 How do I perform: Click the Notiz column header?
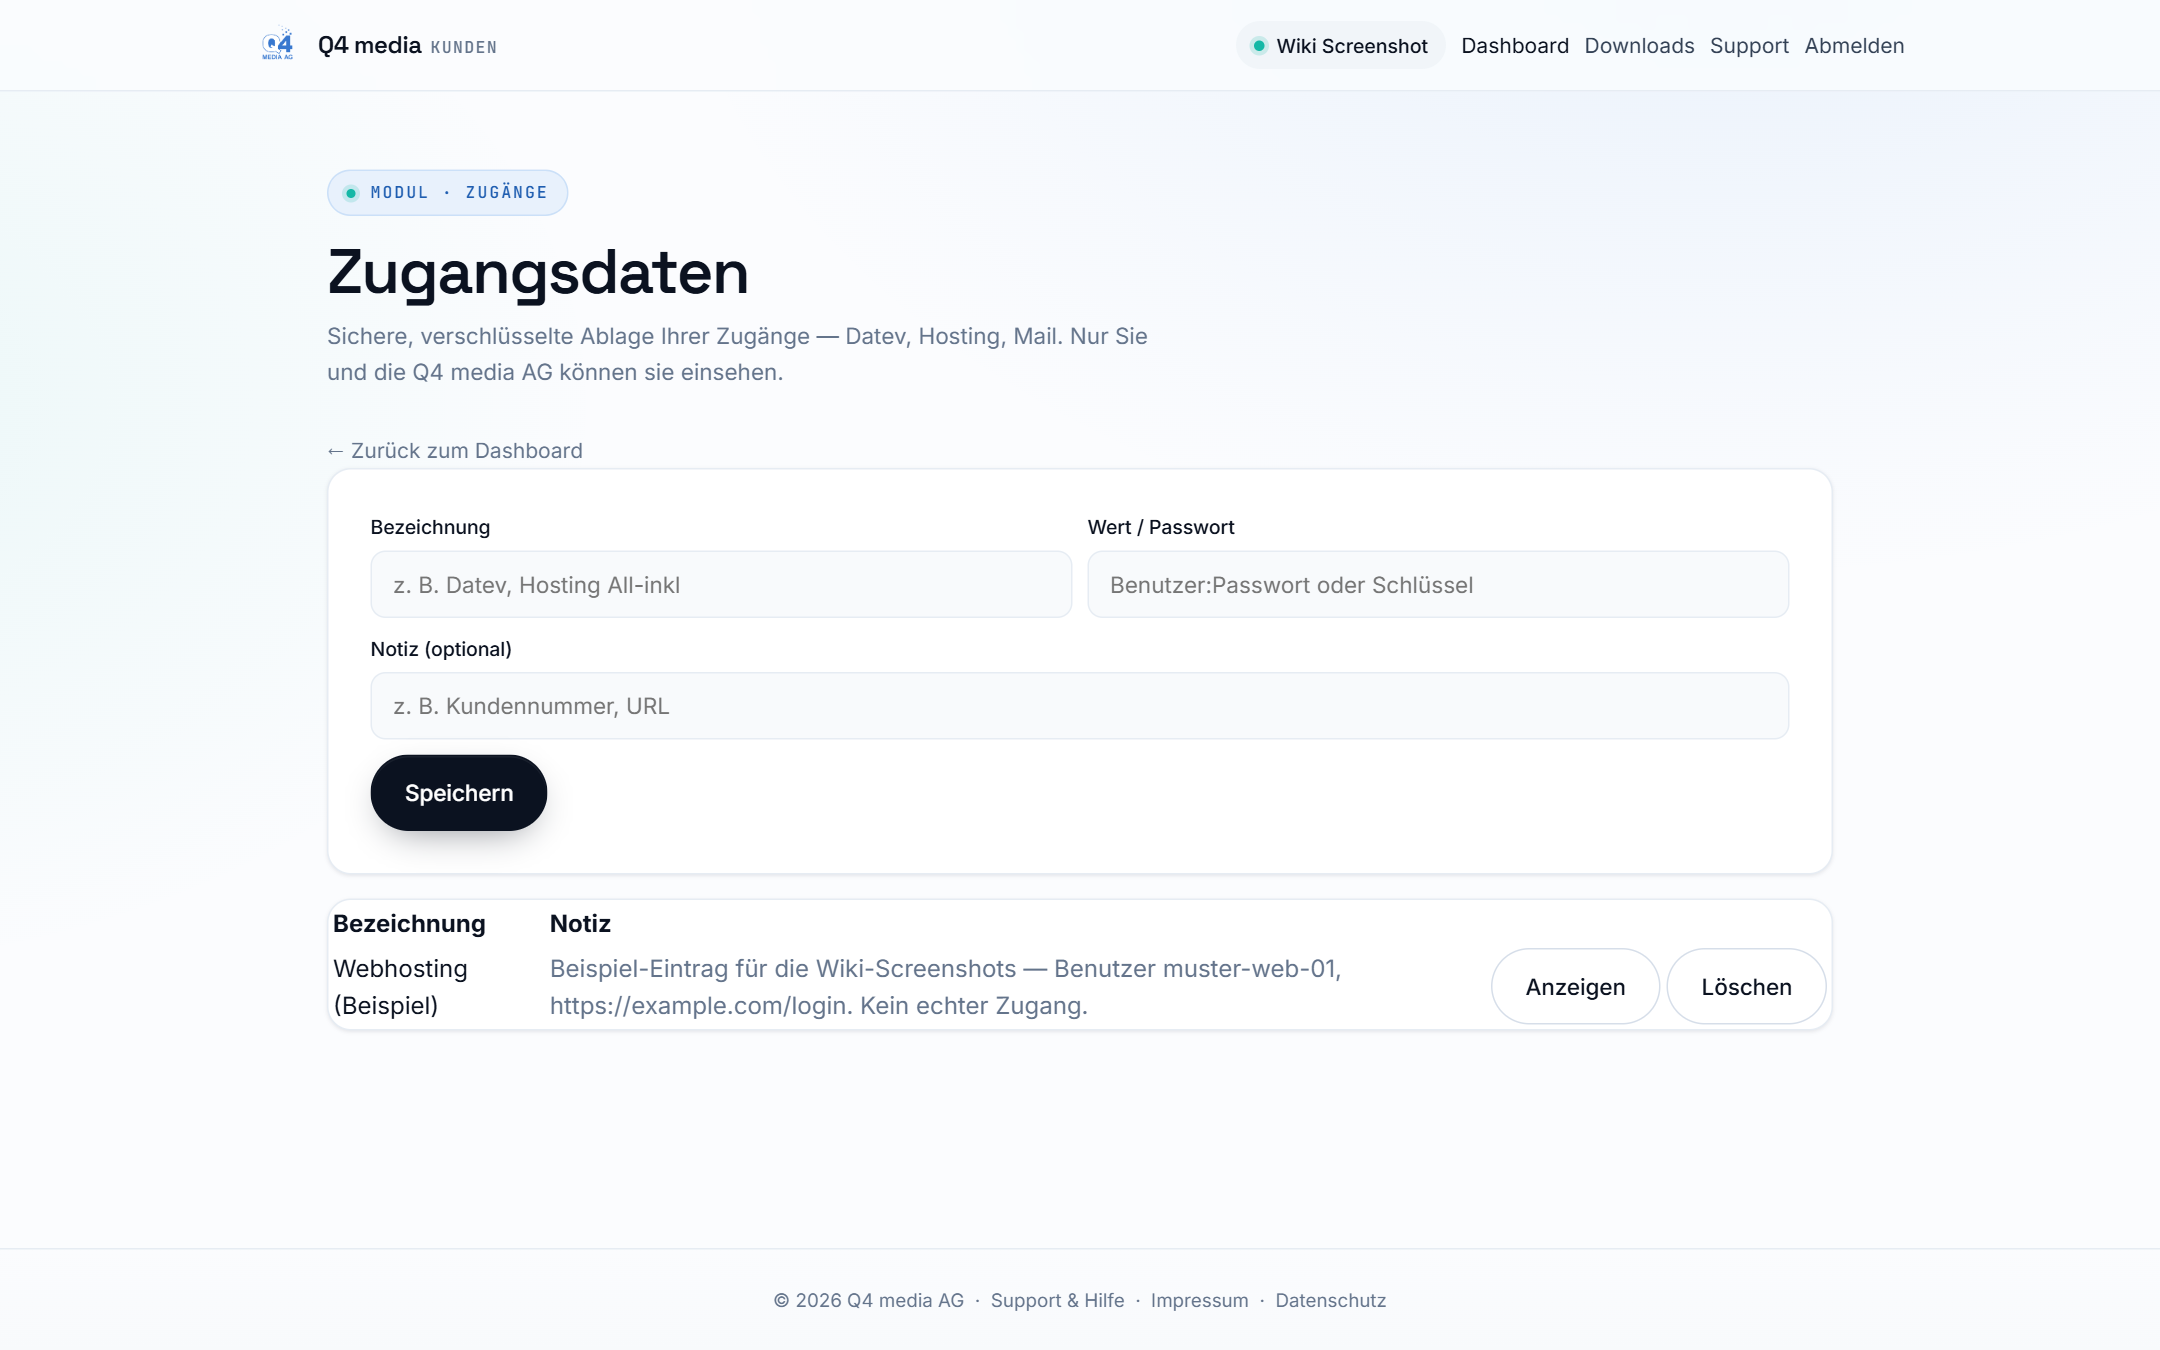580,924
